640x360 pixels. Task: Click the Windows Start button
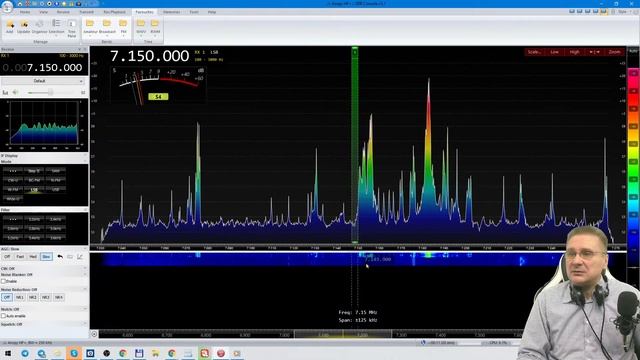click(x=7, y=353)
